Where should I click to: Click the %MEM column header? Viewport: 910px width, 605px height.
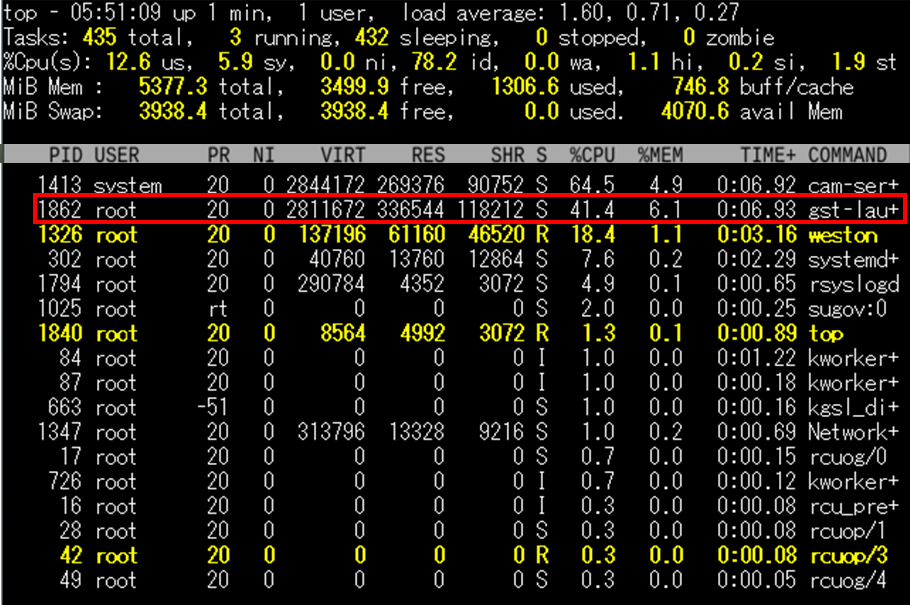[660, 155]
